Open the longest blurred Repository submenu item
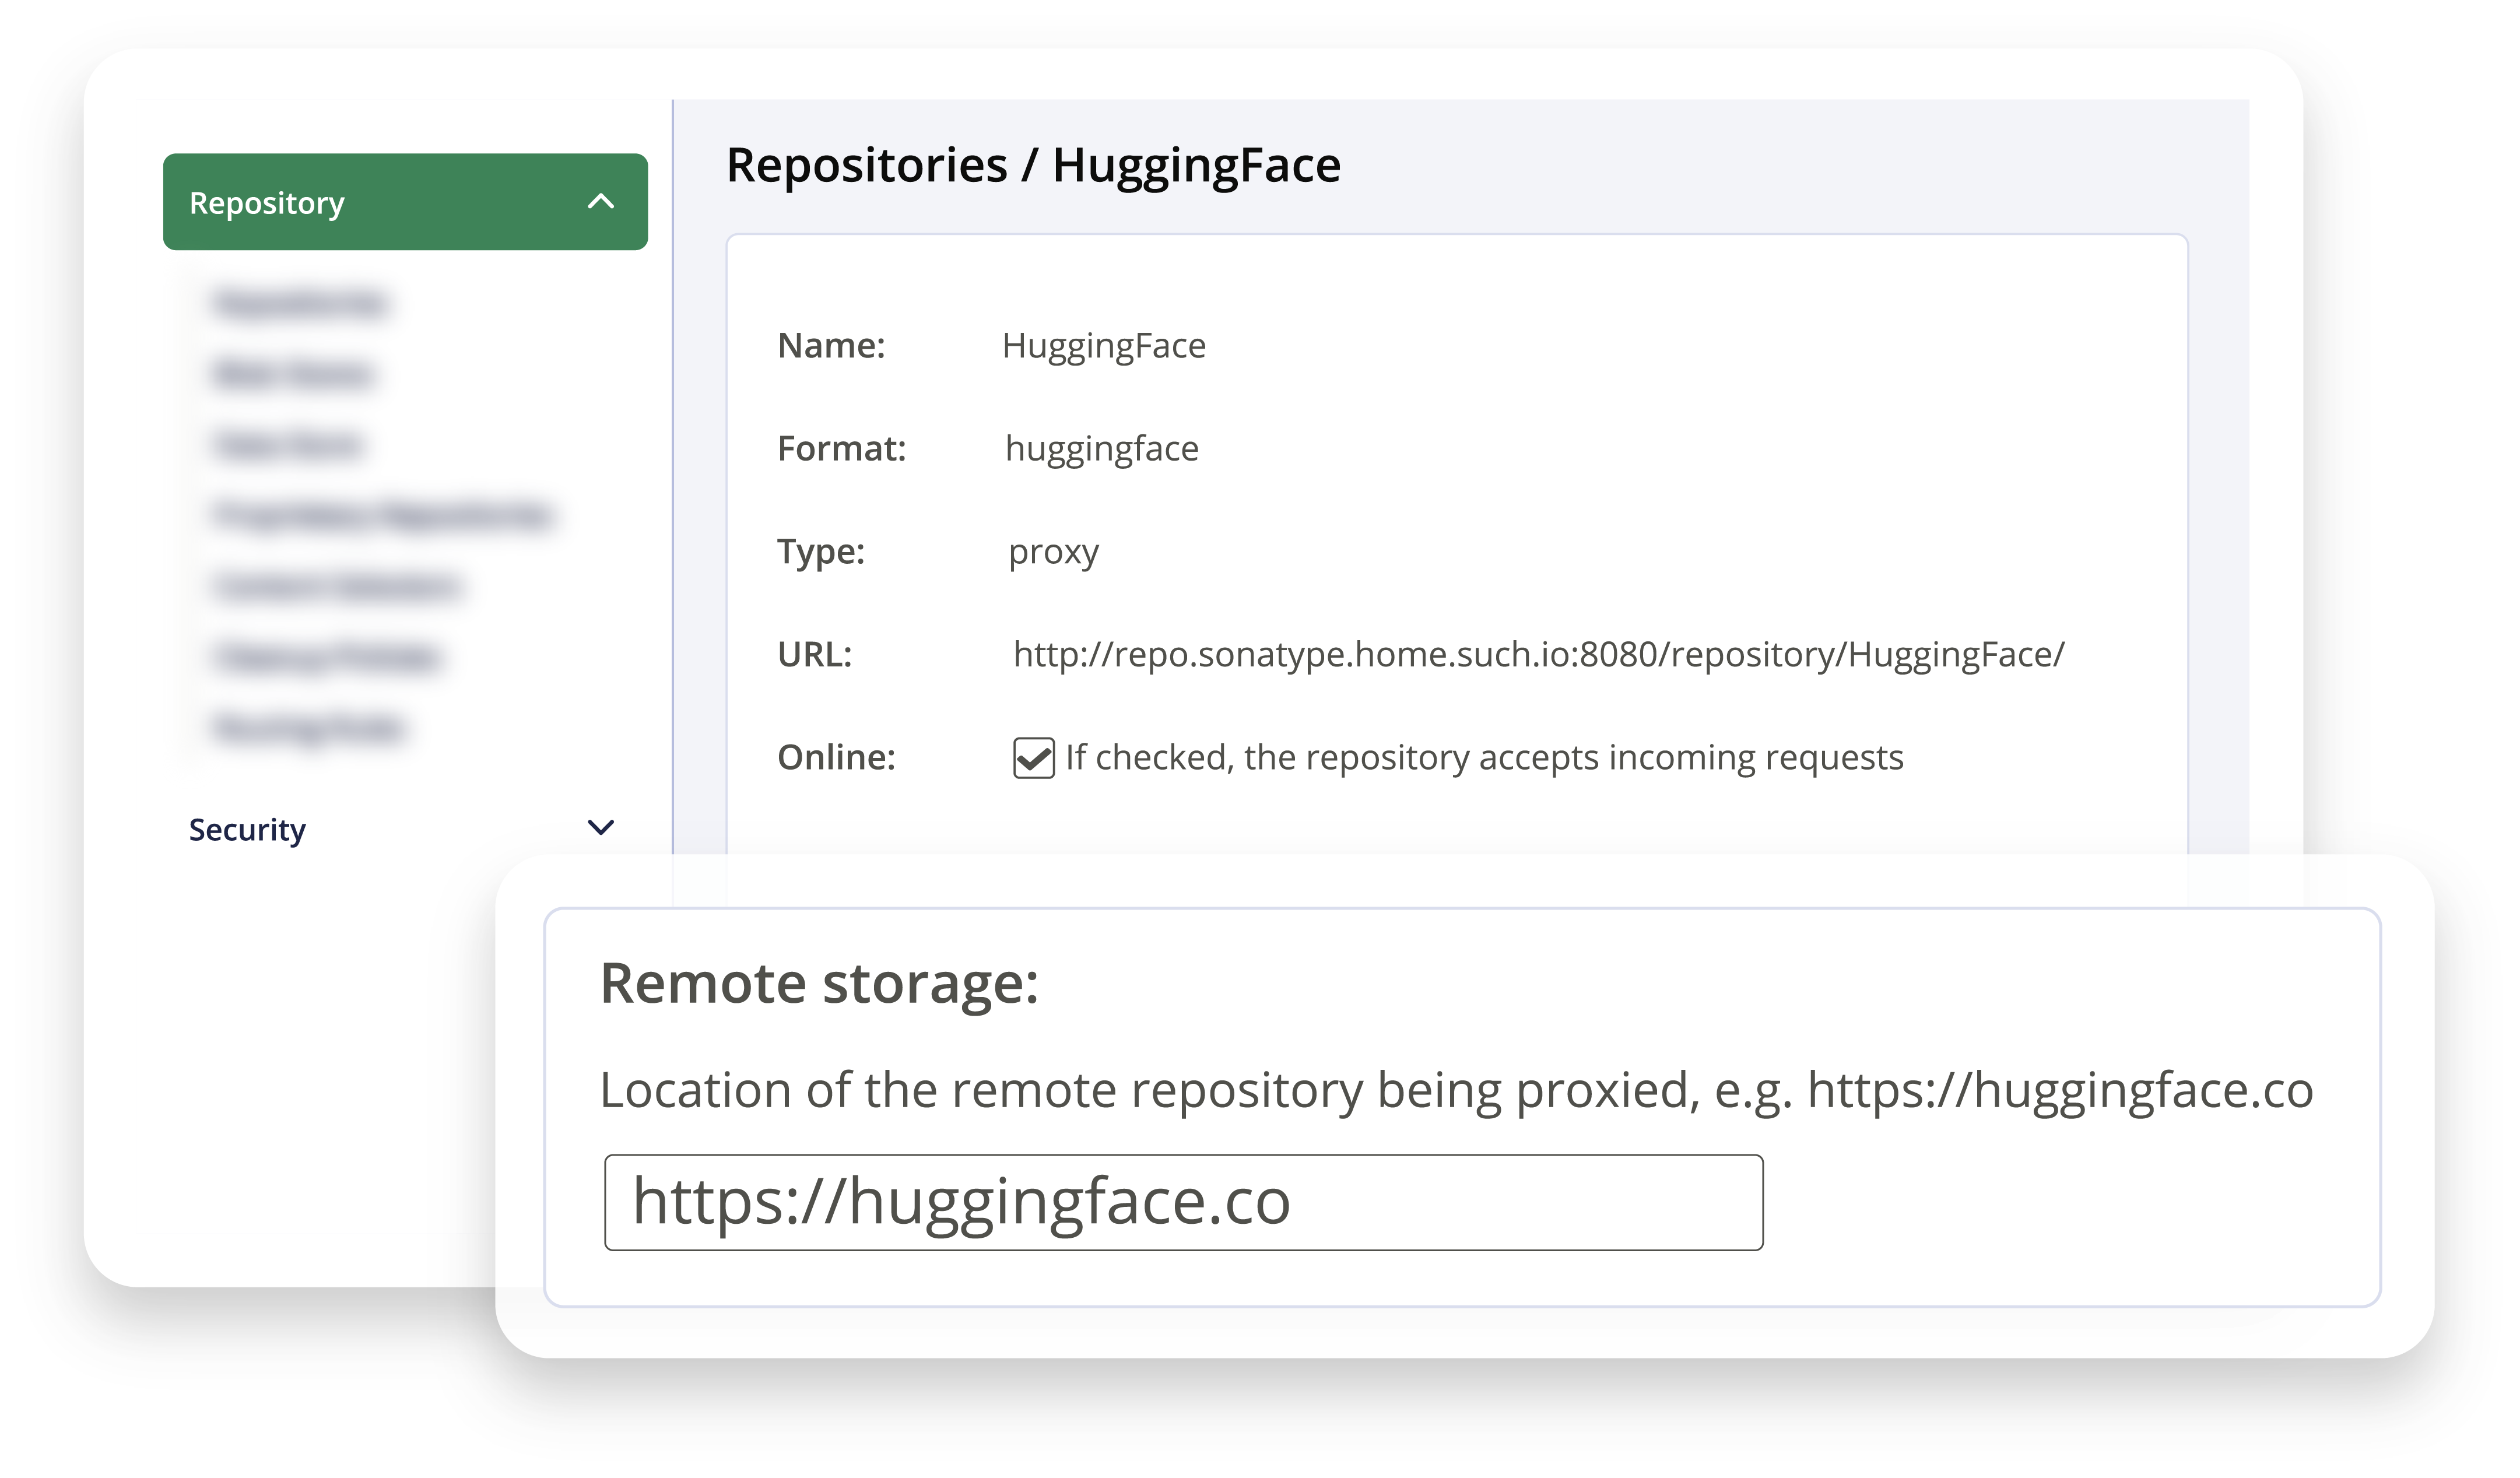2520x1478 pixels. click(383, 516)
